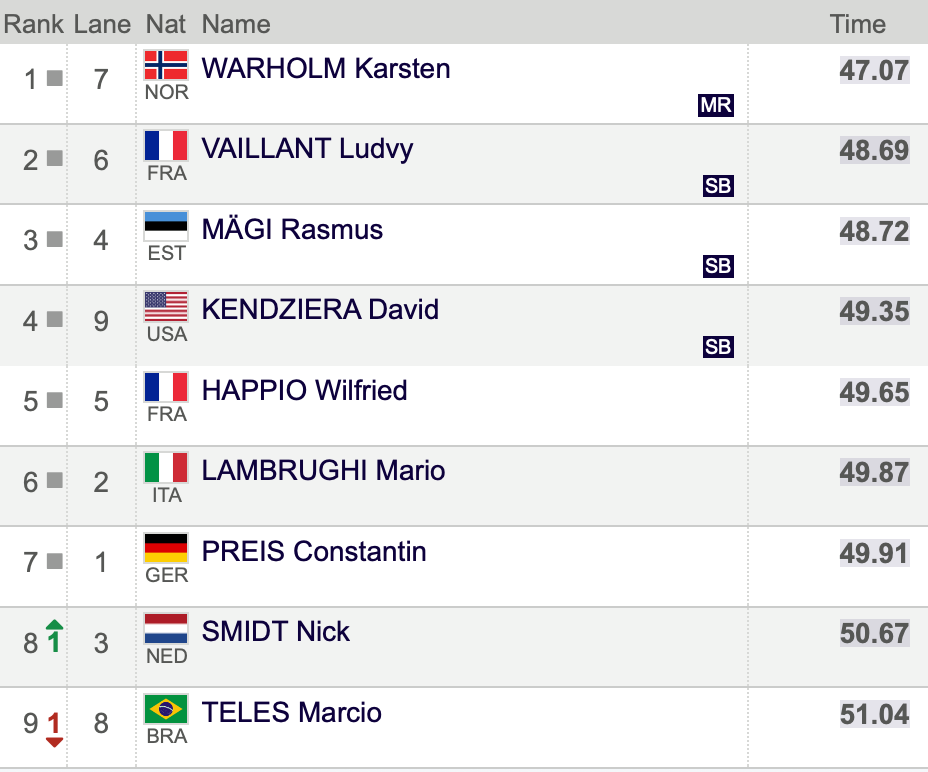
Task: Click the green up arrow for rank 8
Action: click(x=54, y=636)
